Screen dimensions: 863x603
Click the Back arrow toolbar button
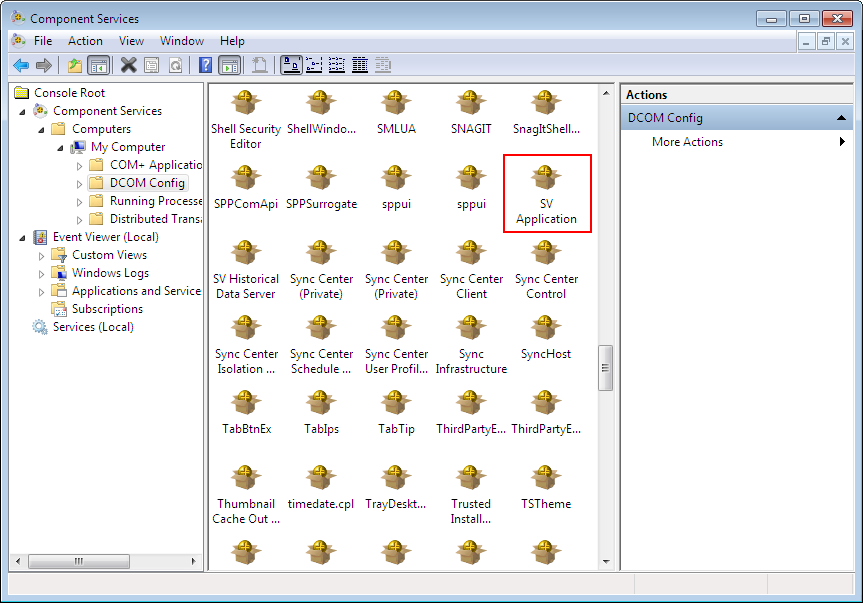pyautogui.click(x=20, y=65)
